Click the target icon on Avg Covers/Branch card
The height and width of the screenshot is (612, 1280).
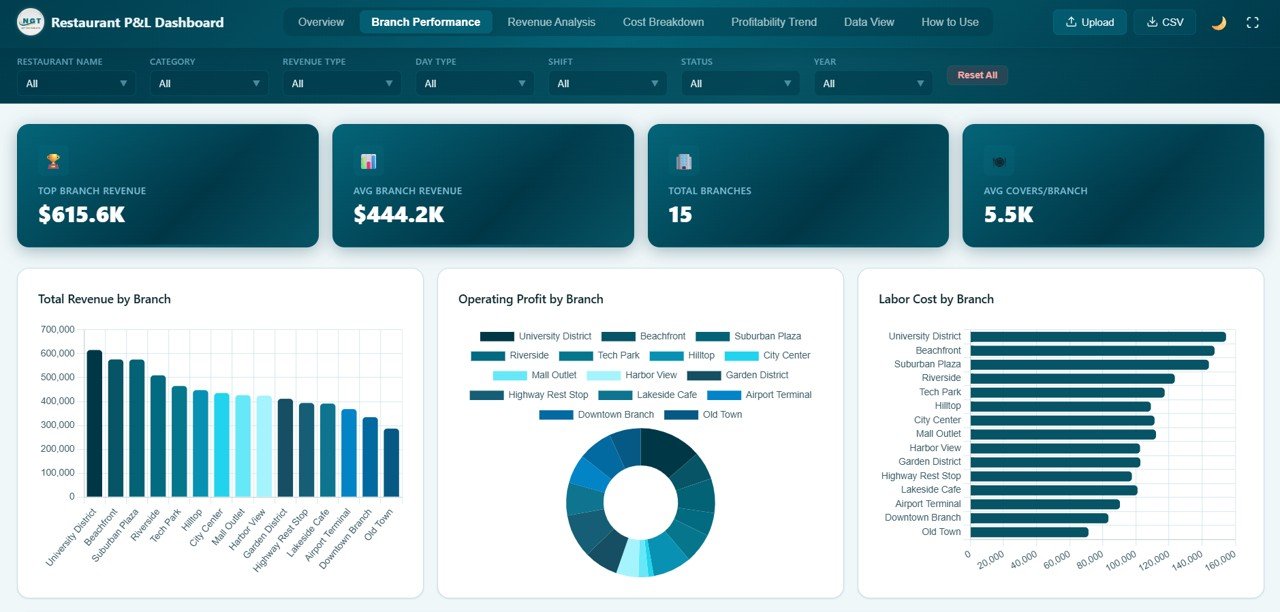pyautogui.click(x=998, y=160)
